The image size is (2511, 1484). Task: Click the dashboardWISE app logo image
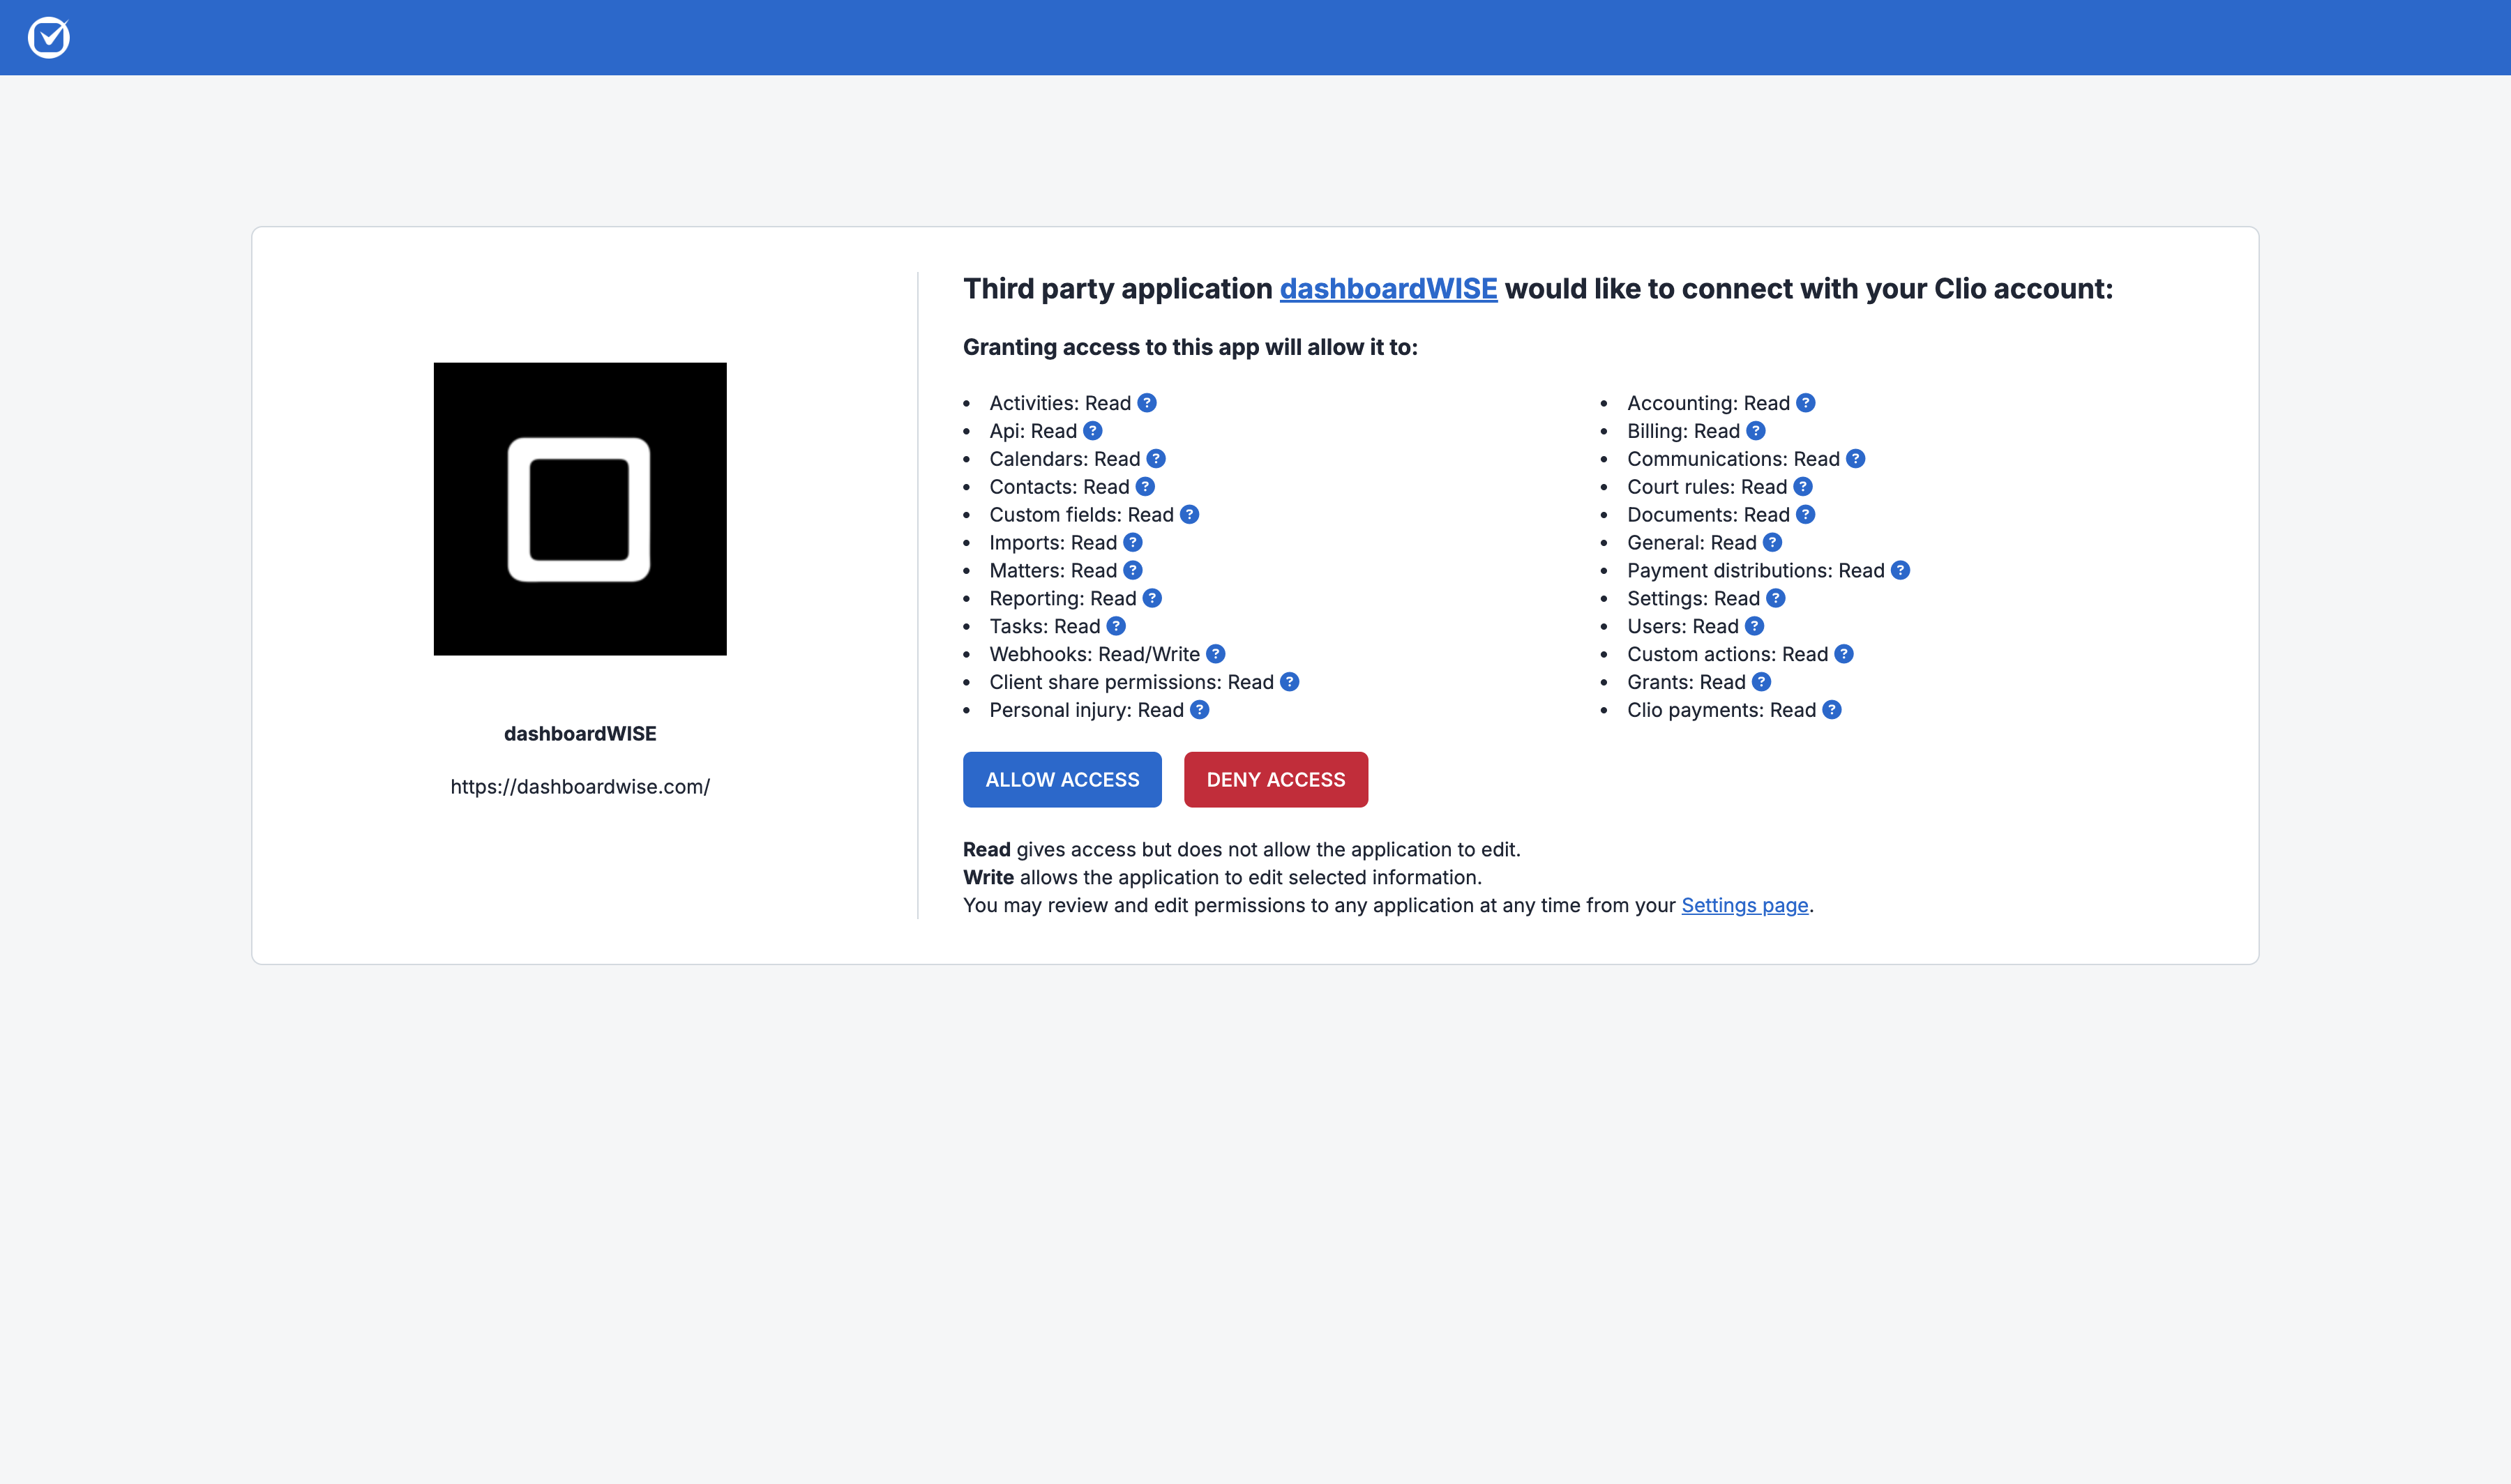[580, 509]
